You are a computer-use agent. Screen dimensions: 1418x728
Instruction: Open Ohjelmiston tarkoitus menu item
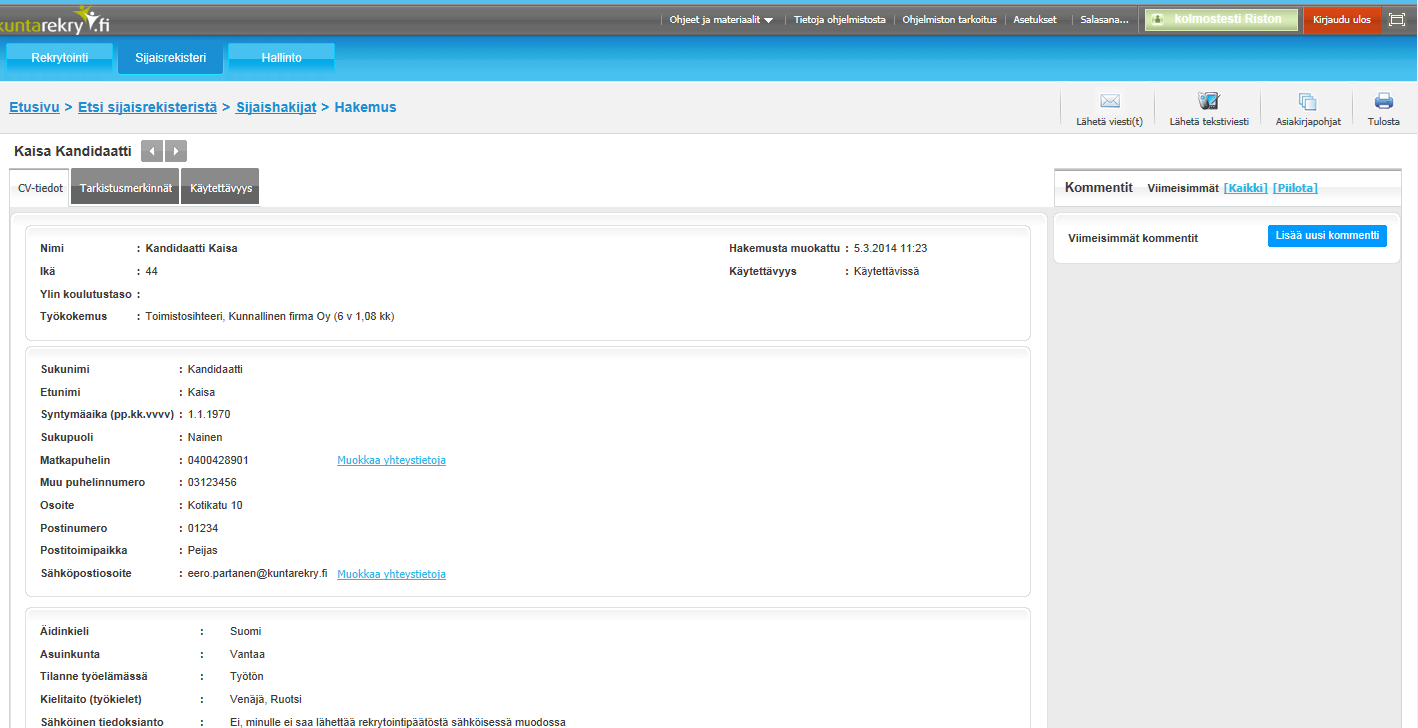[x=949, y=19]
